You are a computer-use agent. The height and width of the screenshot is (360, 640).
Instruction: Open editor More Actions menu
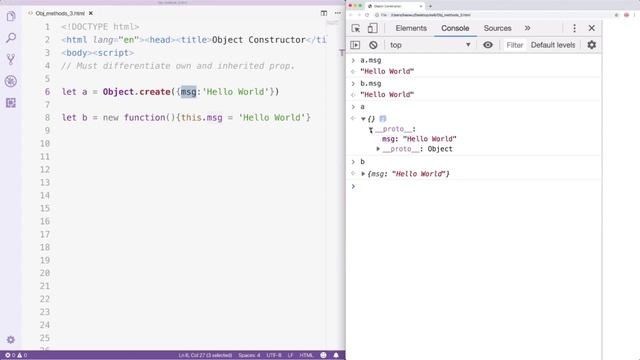[x=338, y=13]
